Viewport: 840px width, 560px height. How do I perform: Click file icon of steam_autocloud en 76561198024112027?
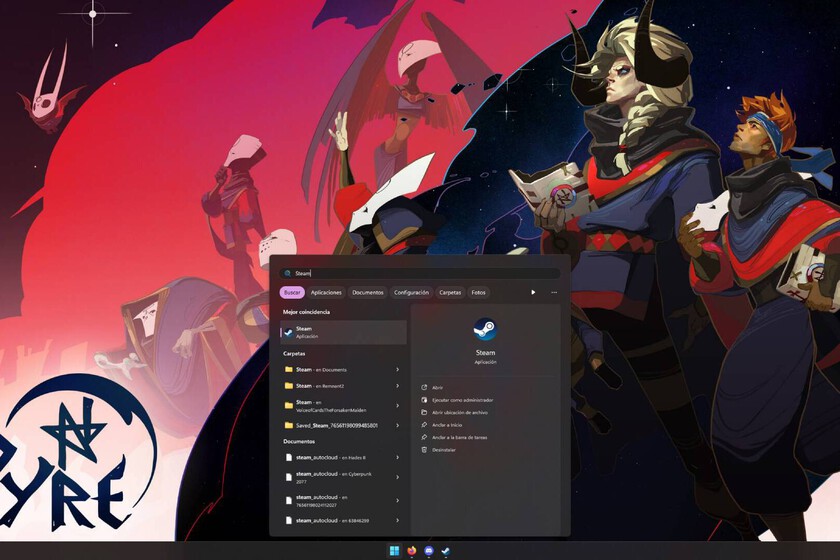(289, 501)
